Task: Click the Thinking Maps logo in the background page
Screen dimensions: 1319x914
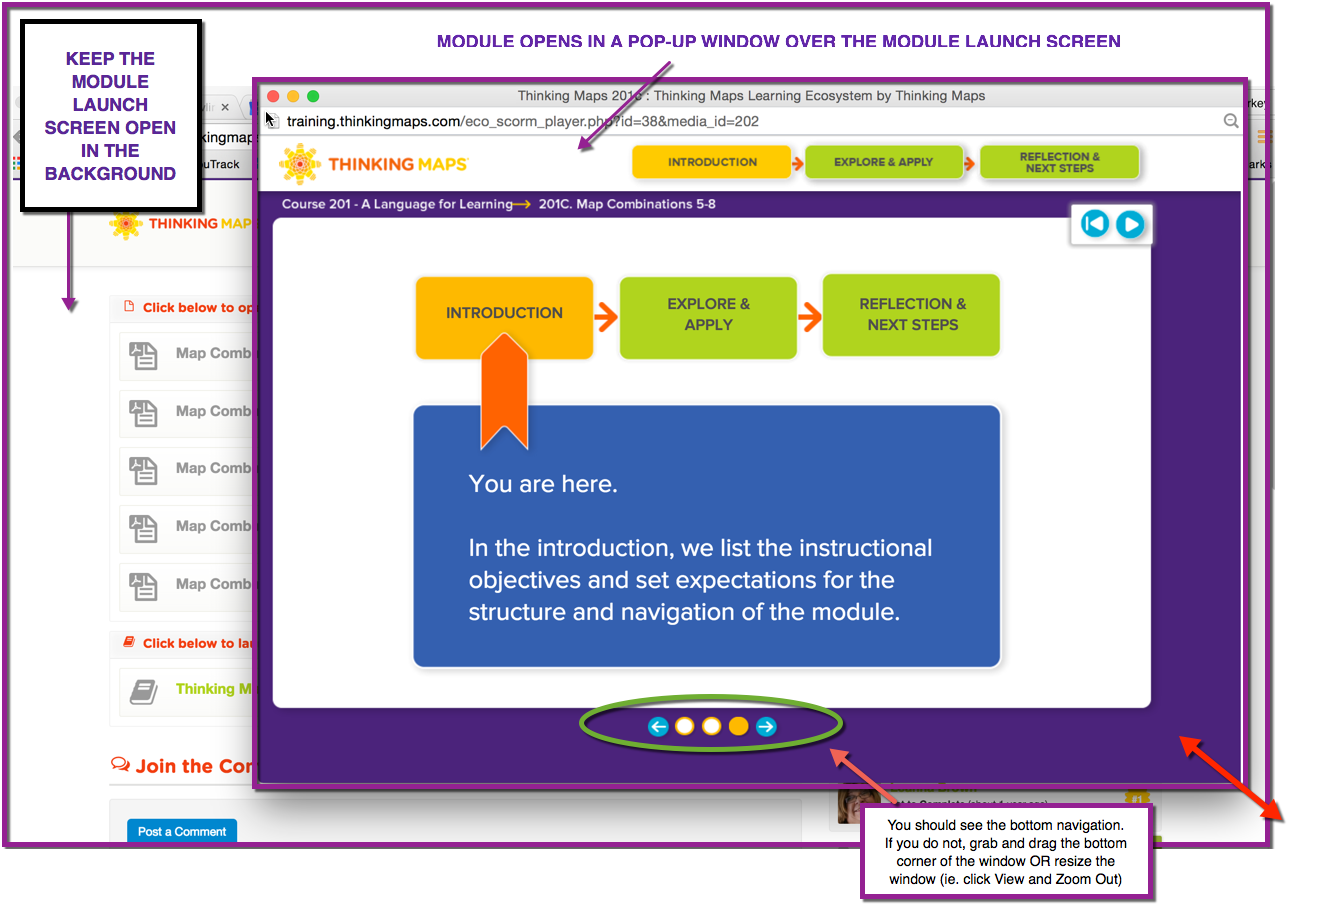Action: click(x=180, y=224)
